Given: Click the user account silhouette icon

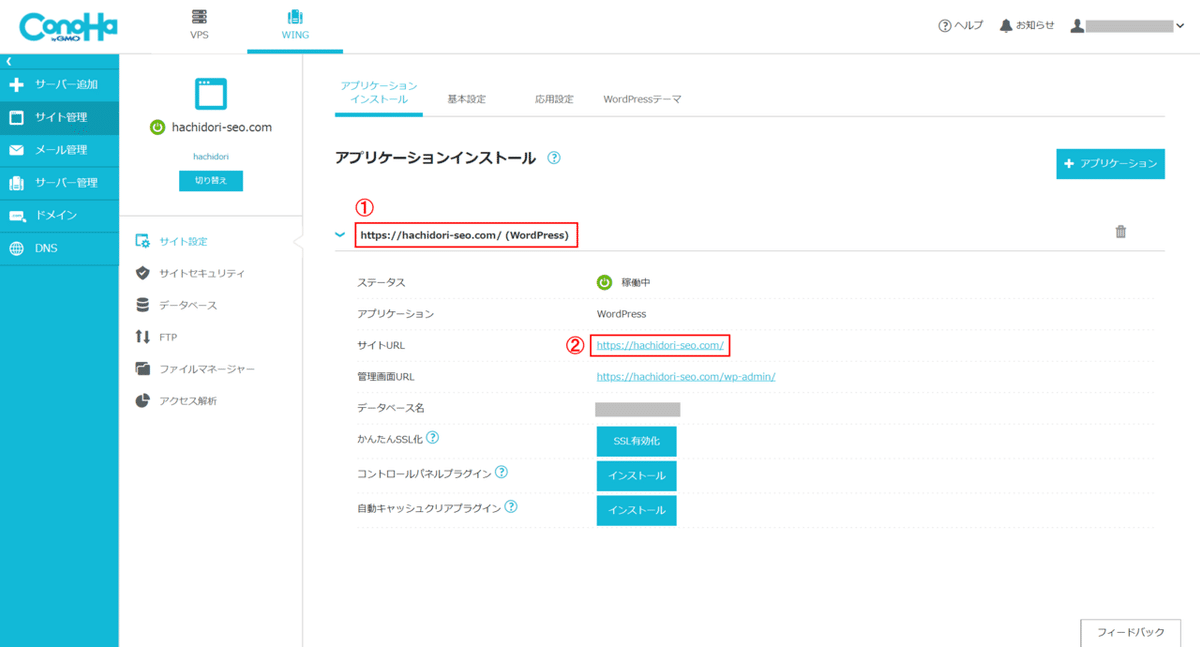Looking at the screenshot, I should 1077,26.
